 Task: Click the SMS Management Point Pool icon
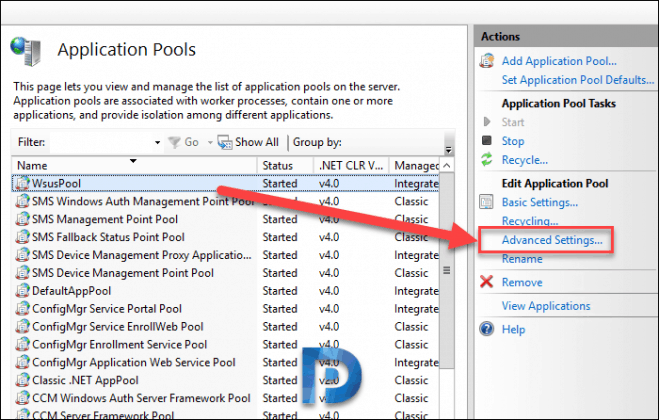[x=22, y=219]
